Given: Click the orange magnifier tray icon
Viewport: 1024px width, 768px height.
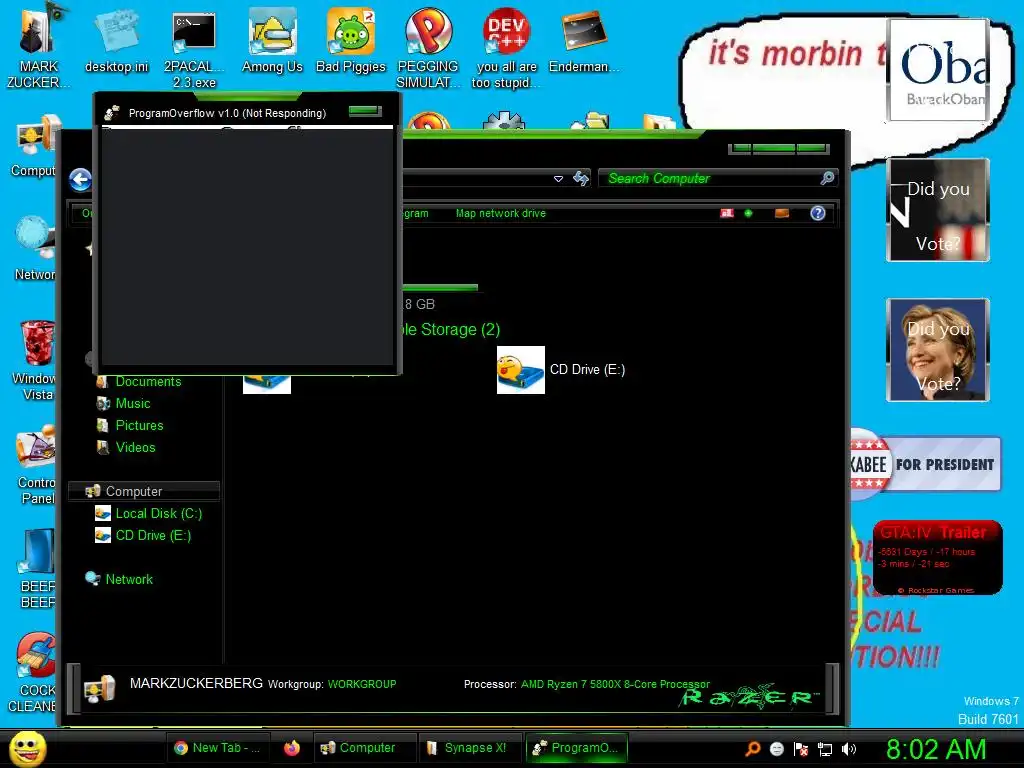Looking at the screenshot, I should pos(752,749).
